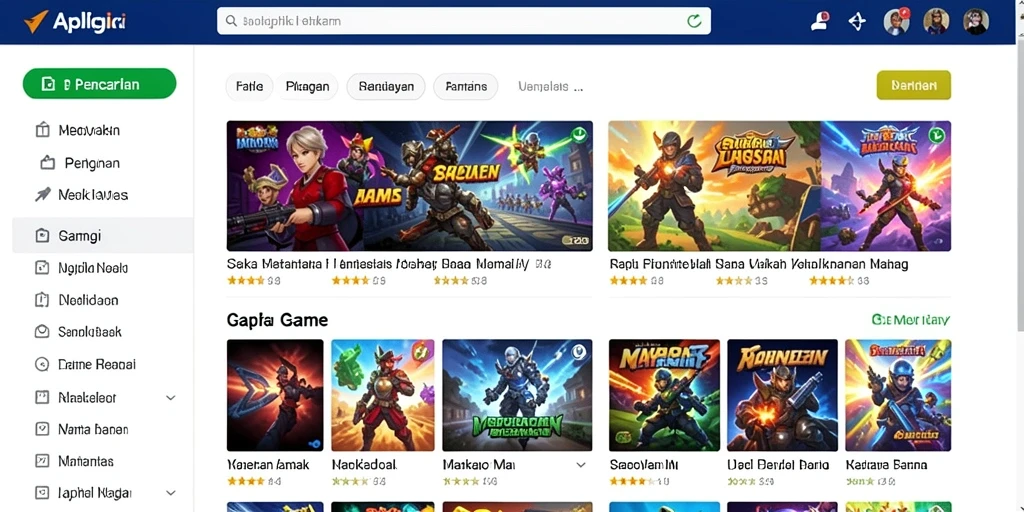
Task: Select the Fatle filter chip
Action: click(249, 86)
